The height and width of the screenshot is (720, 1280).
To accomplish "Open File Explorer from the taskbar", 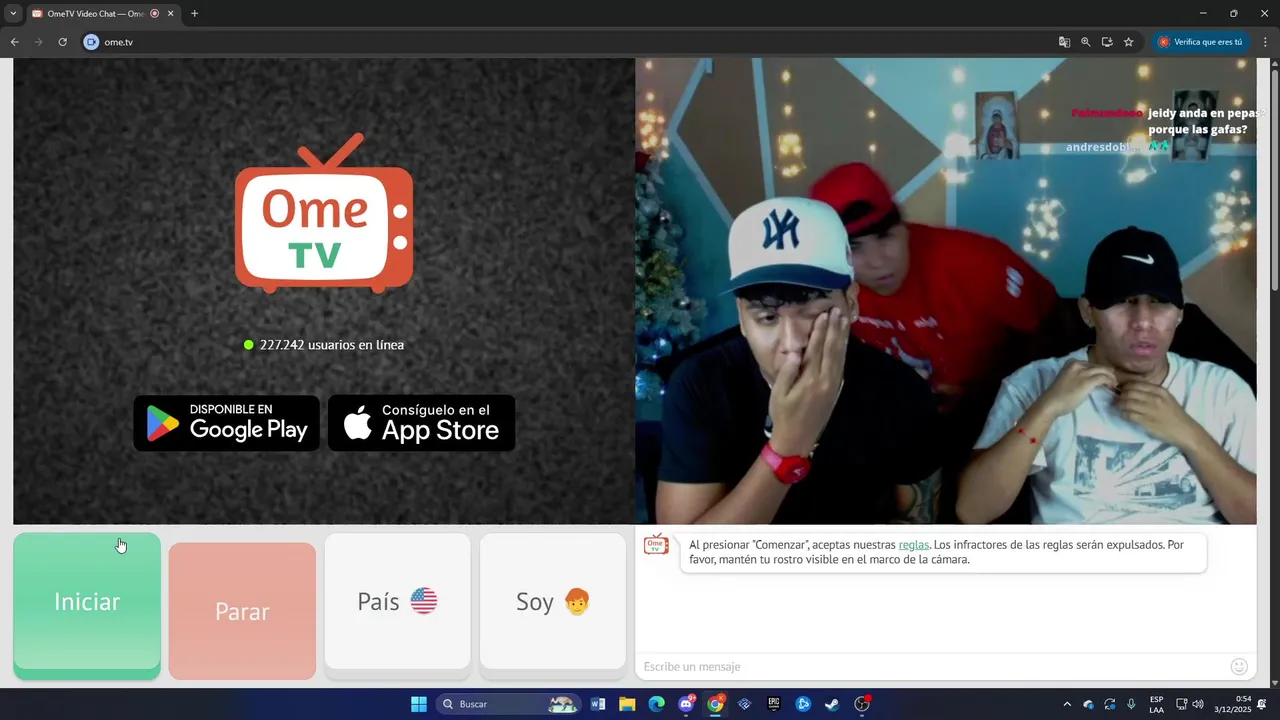I will tap(627, 704).
